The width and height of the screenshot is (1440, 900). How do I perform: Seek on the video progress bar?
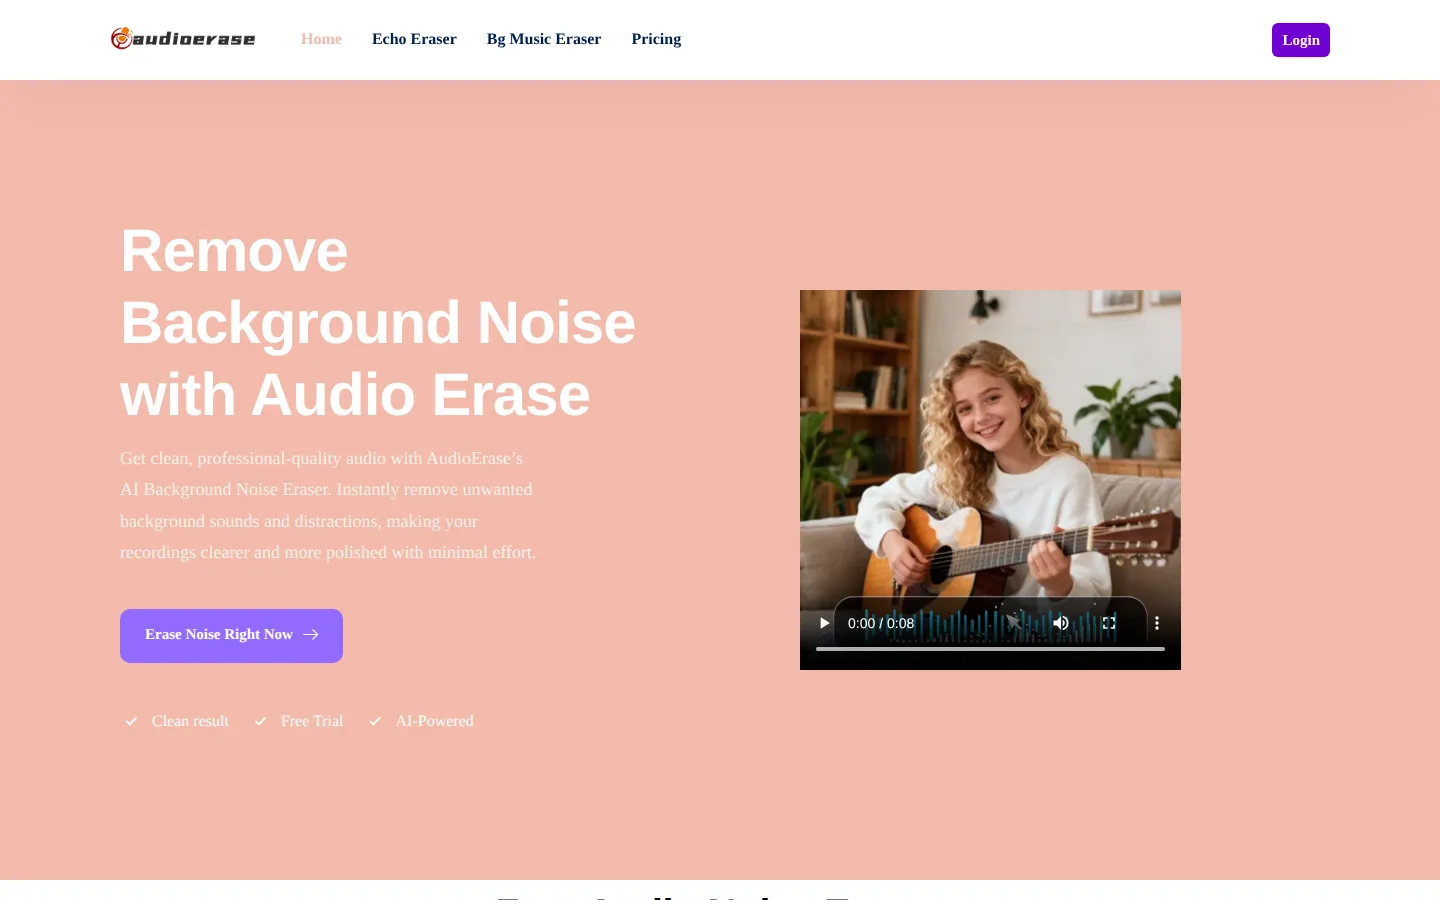coord(990,649)
